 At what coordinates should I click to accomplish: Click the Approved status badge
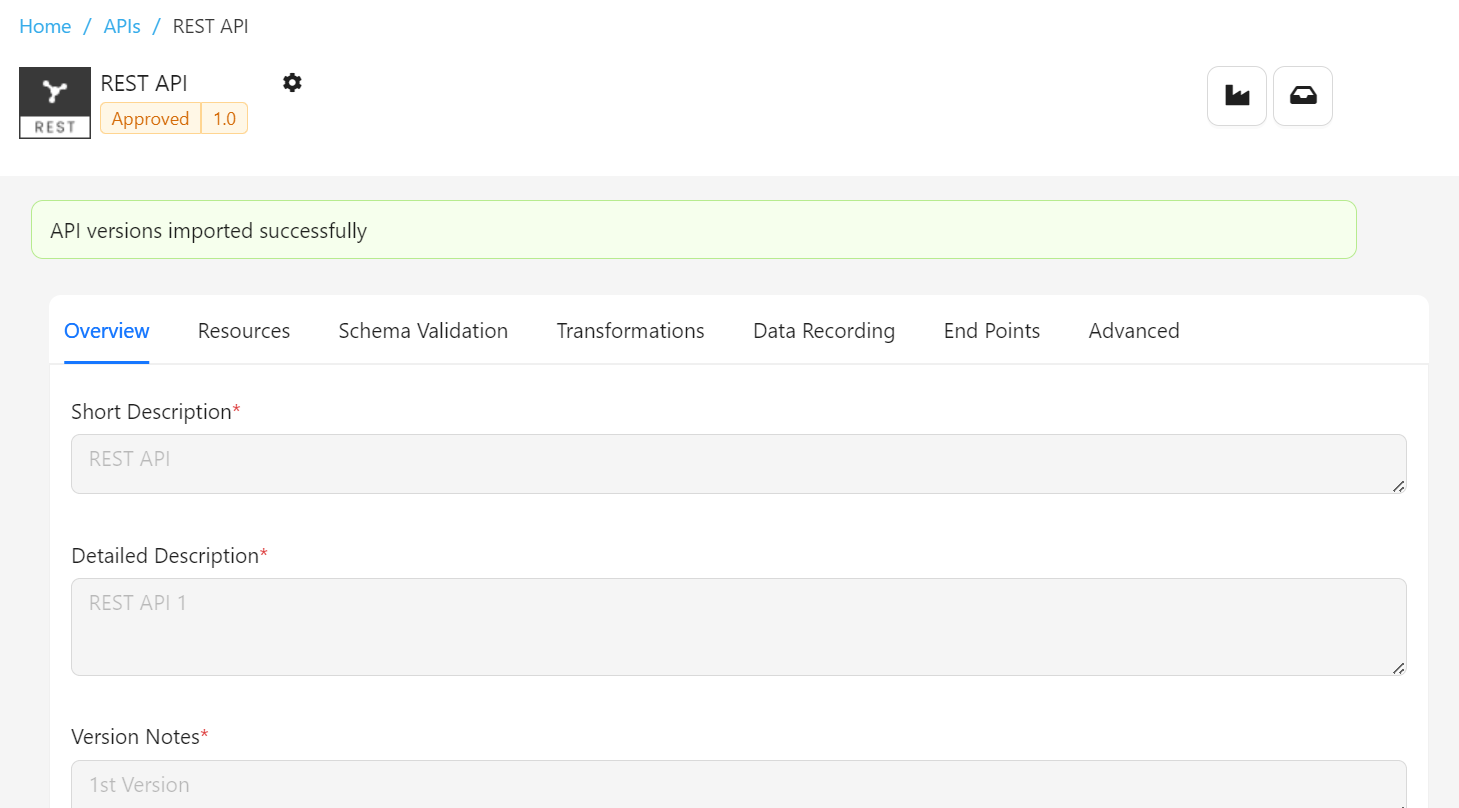click(150, 119)
